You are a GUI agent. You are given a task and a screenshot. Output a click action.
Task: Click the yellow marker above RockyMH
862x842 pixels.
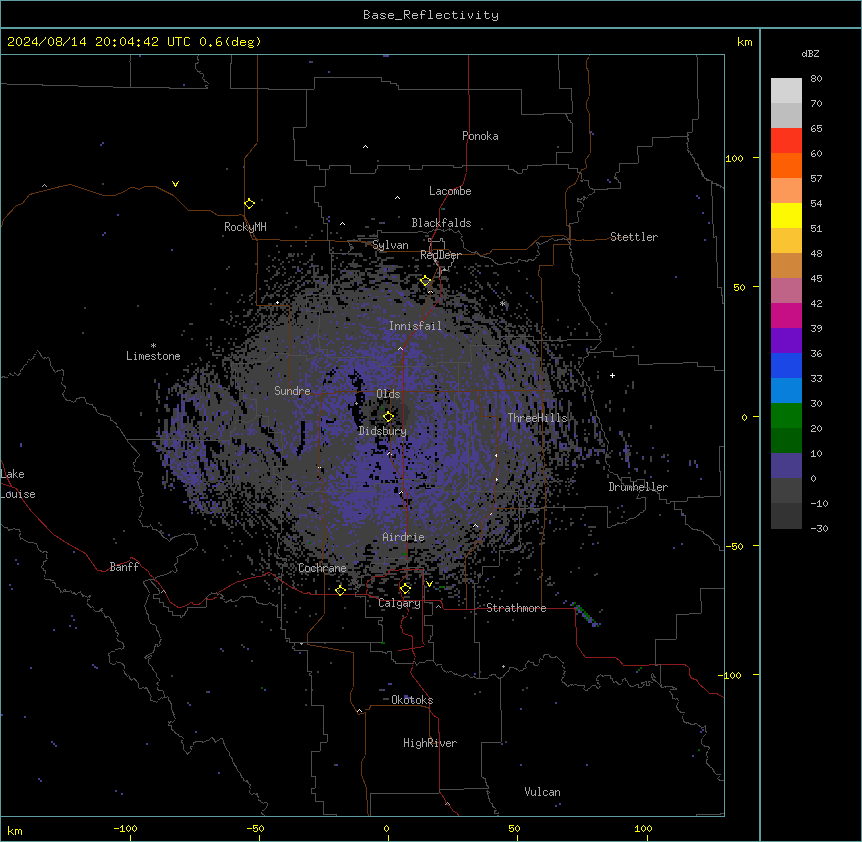249,203
